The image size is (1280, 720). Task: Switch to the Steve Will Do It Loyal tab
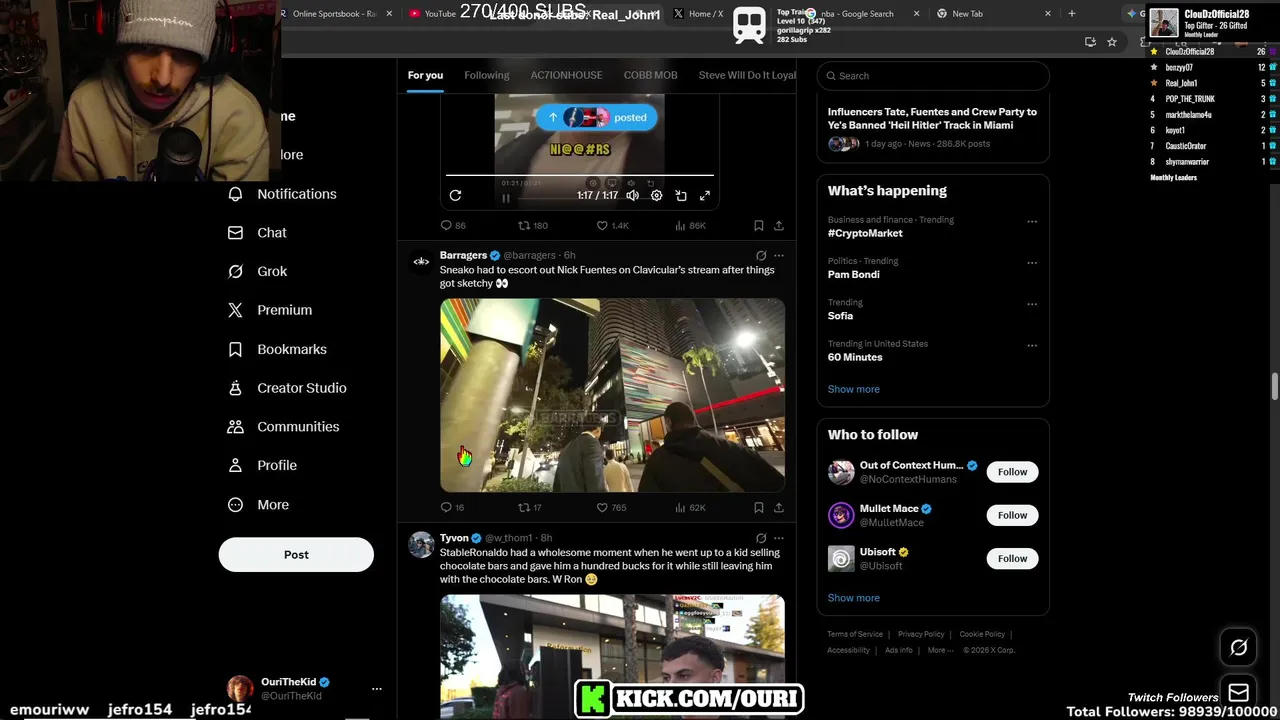point(747,75)
